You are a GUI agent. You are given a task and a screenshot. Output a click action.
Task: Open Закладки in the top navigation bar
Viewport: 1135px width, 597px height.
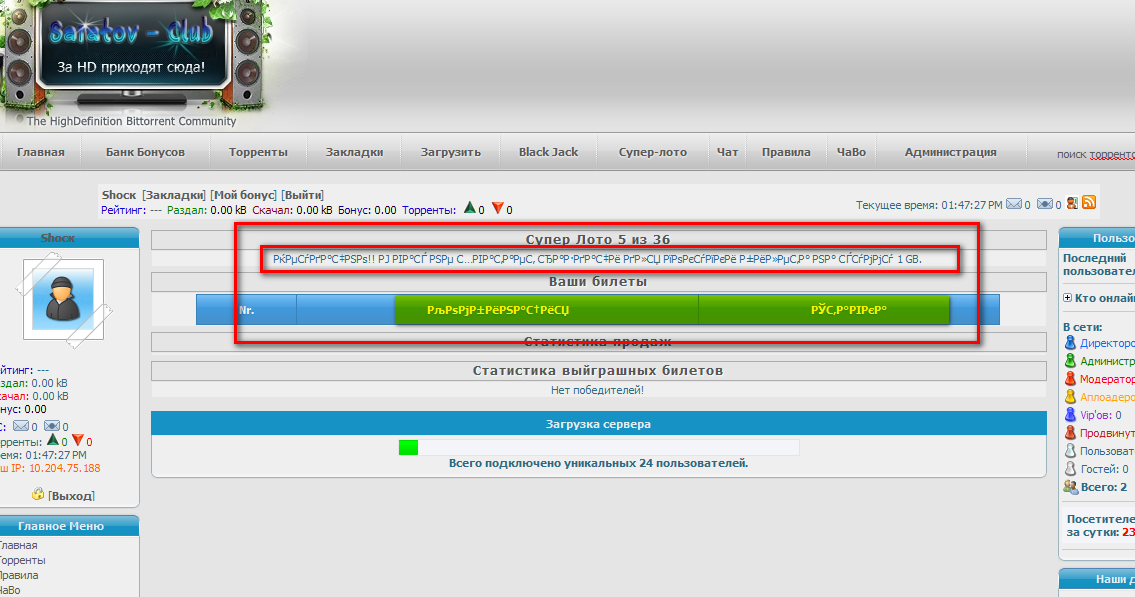coord(354,152)
